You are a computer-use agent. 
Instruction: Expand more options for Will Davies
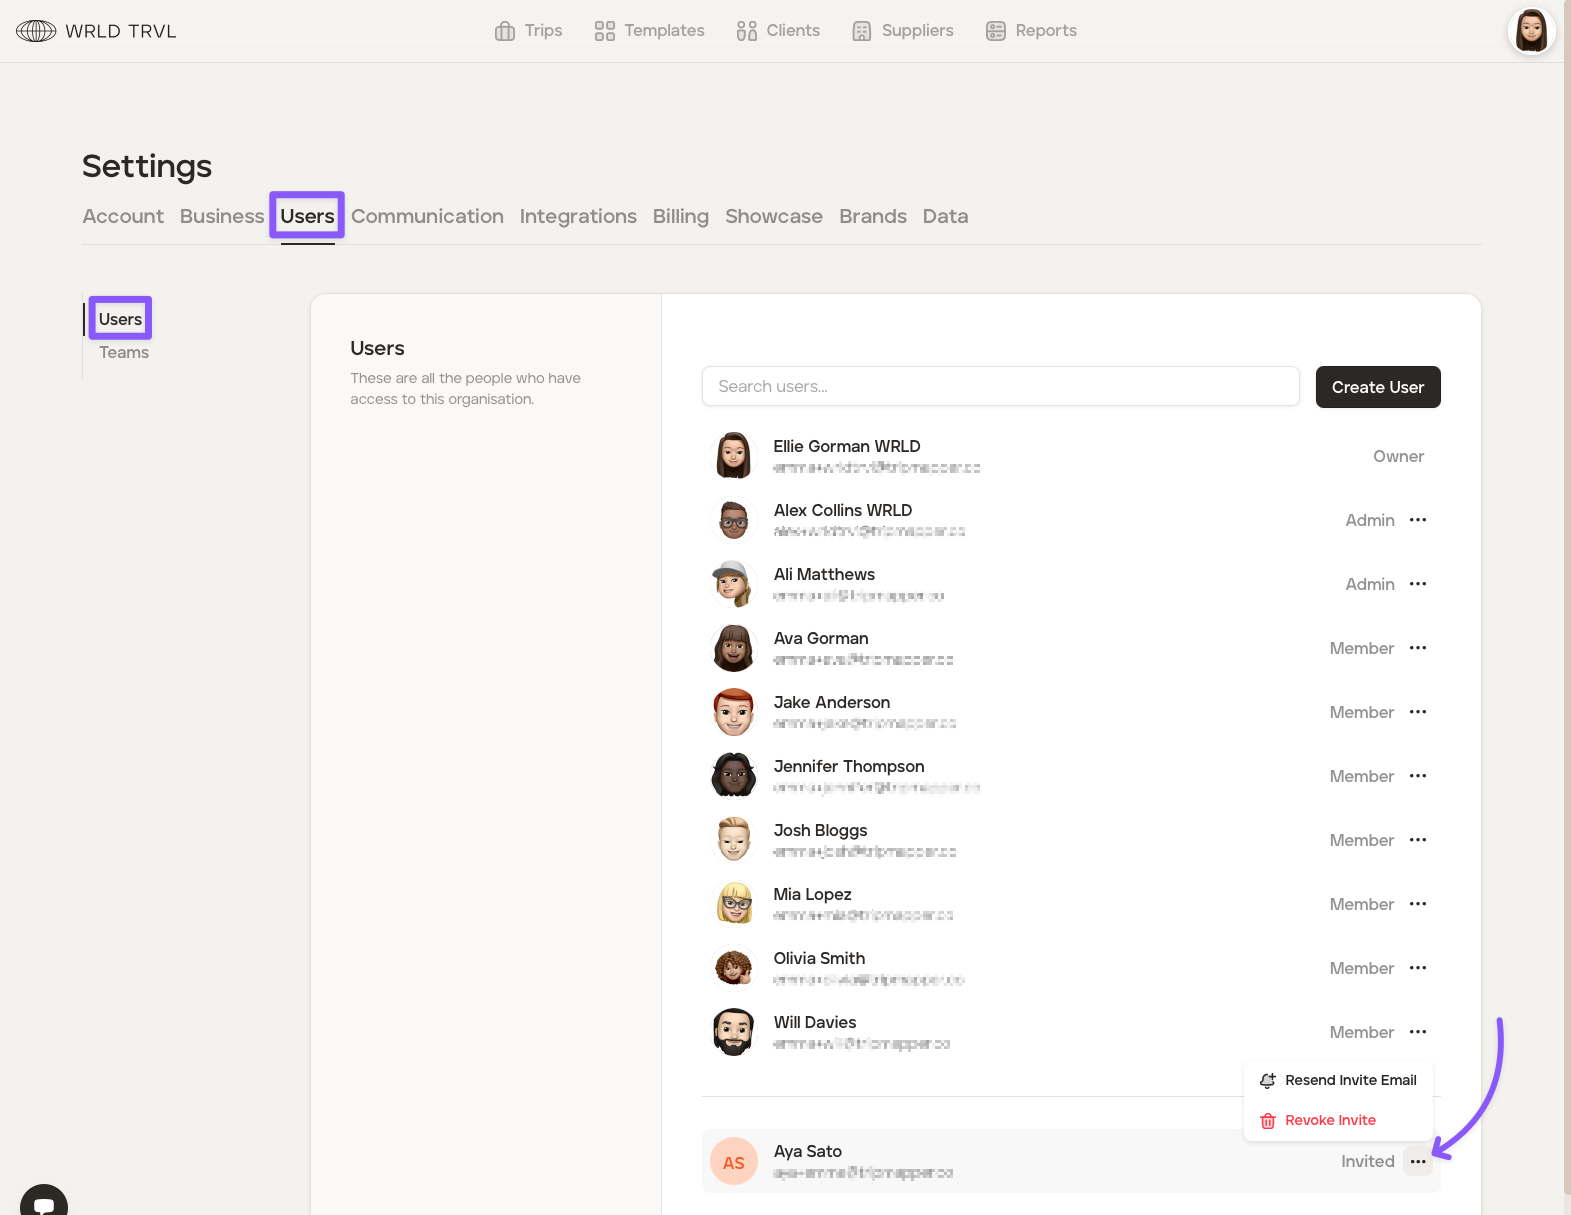[1417, 1032]
